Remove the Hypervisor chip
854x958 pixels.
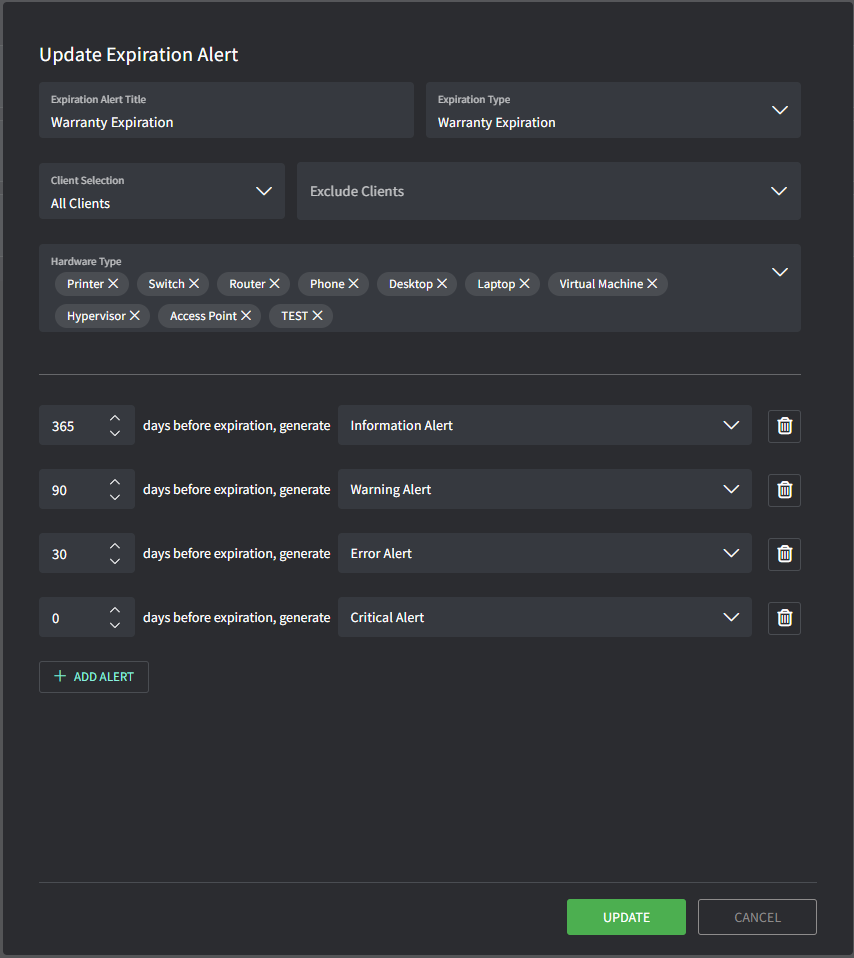(x=134, y=316)
